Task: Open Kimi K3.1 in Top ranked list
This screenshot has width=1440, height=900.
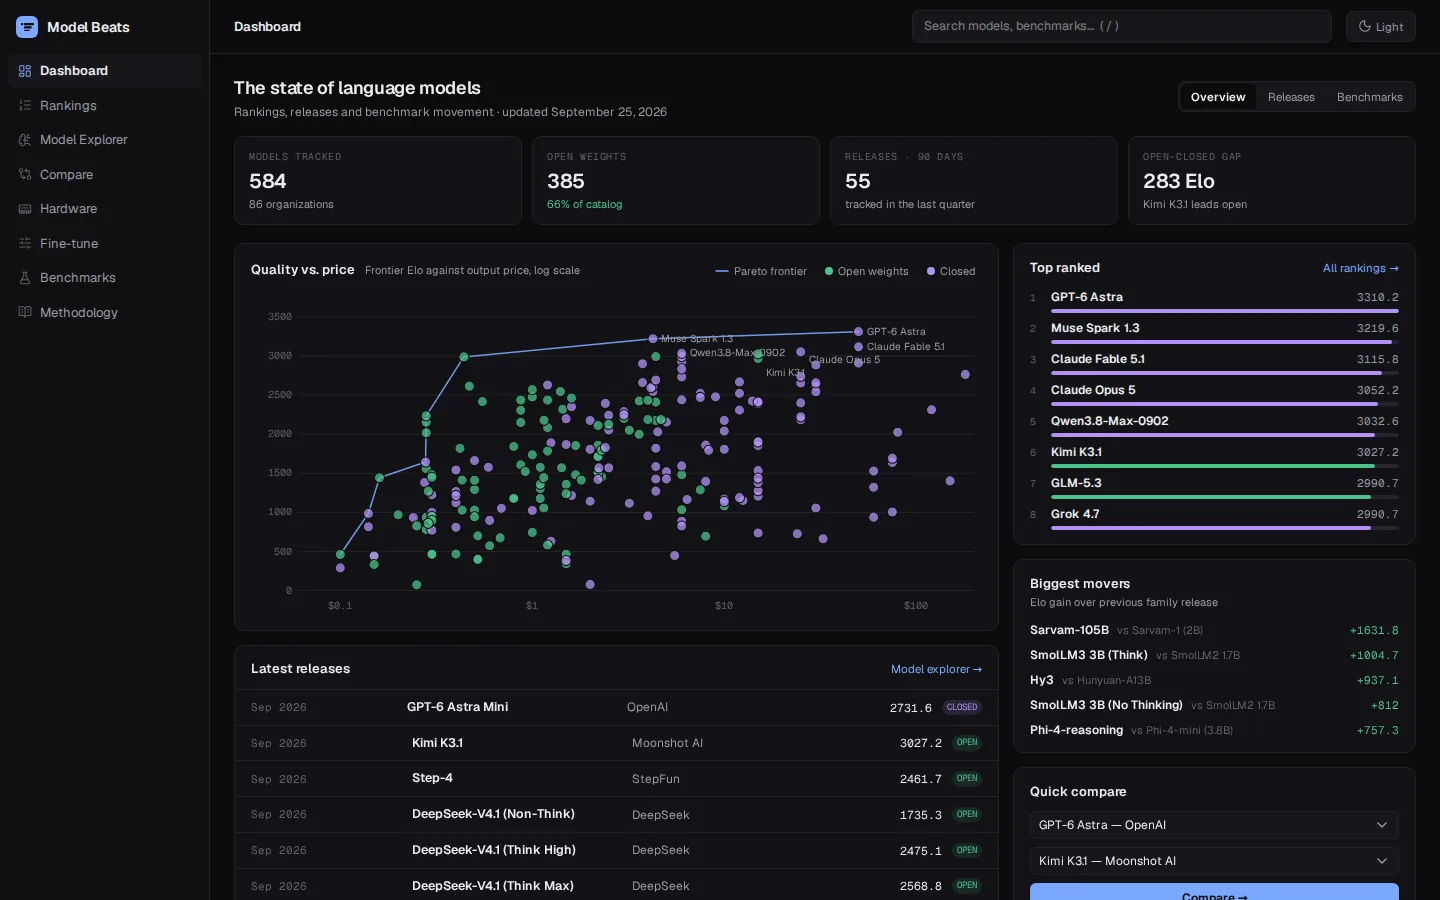Action: [1214, 455]
